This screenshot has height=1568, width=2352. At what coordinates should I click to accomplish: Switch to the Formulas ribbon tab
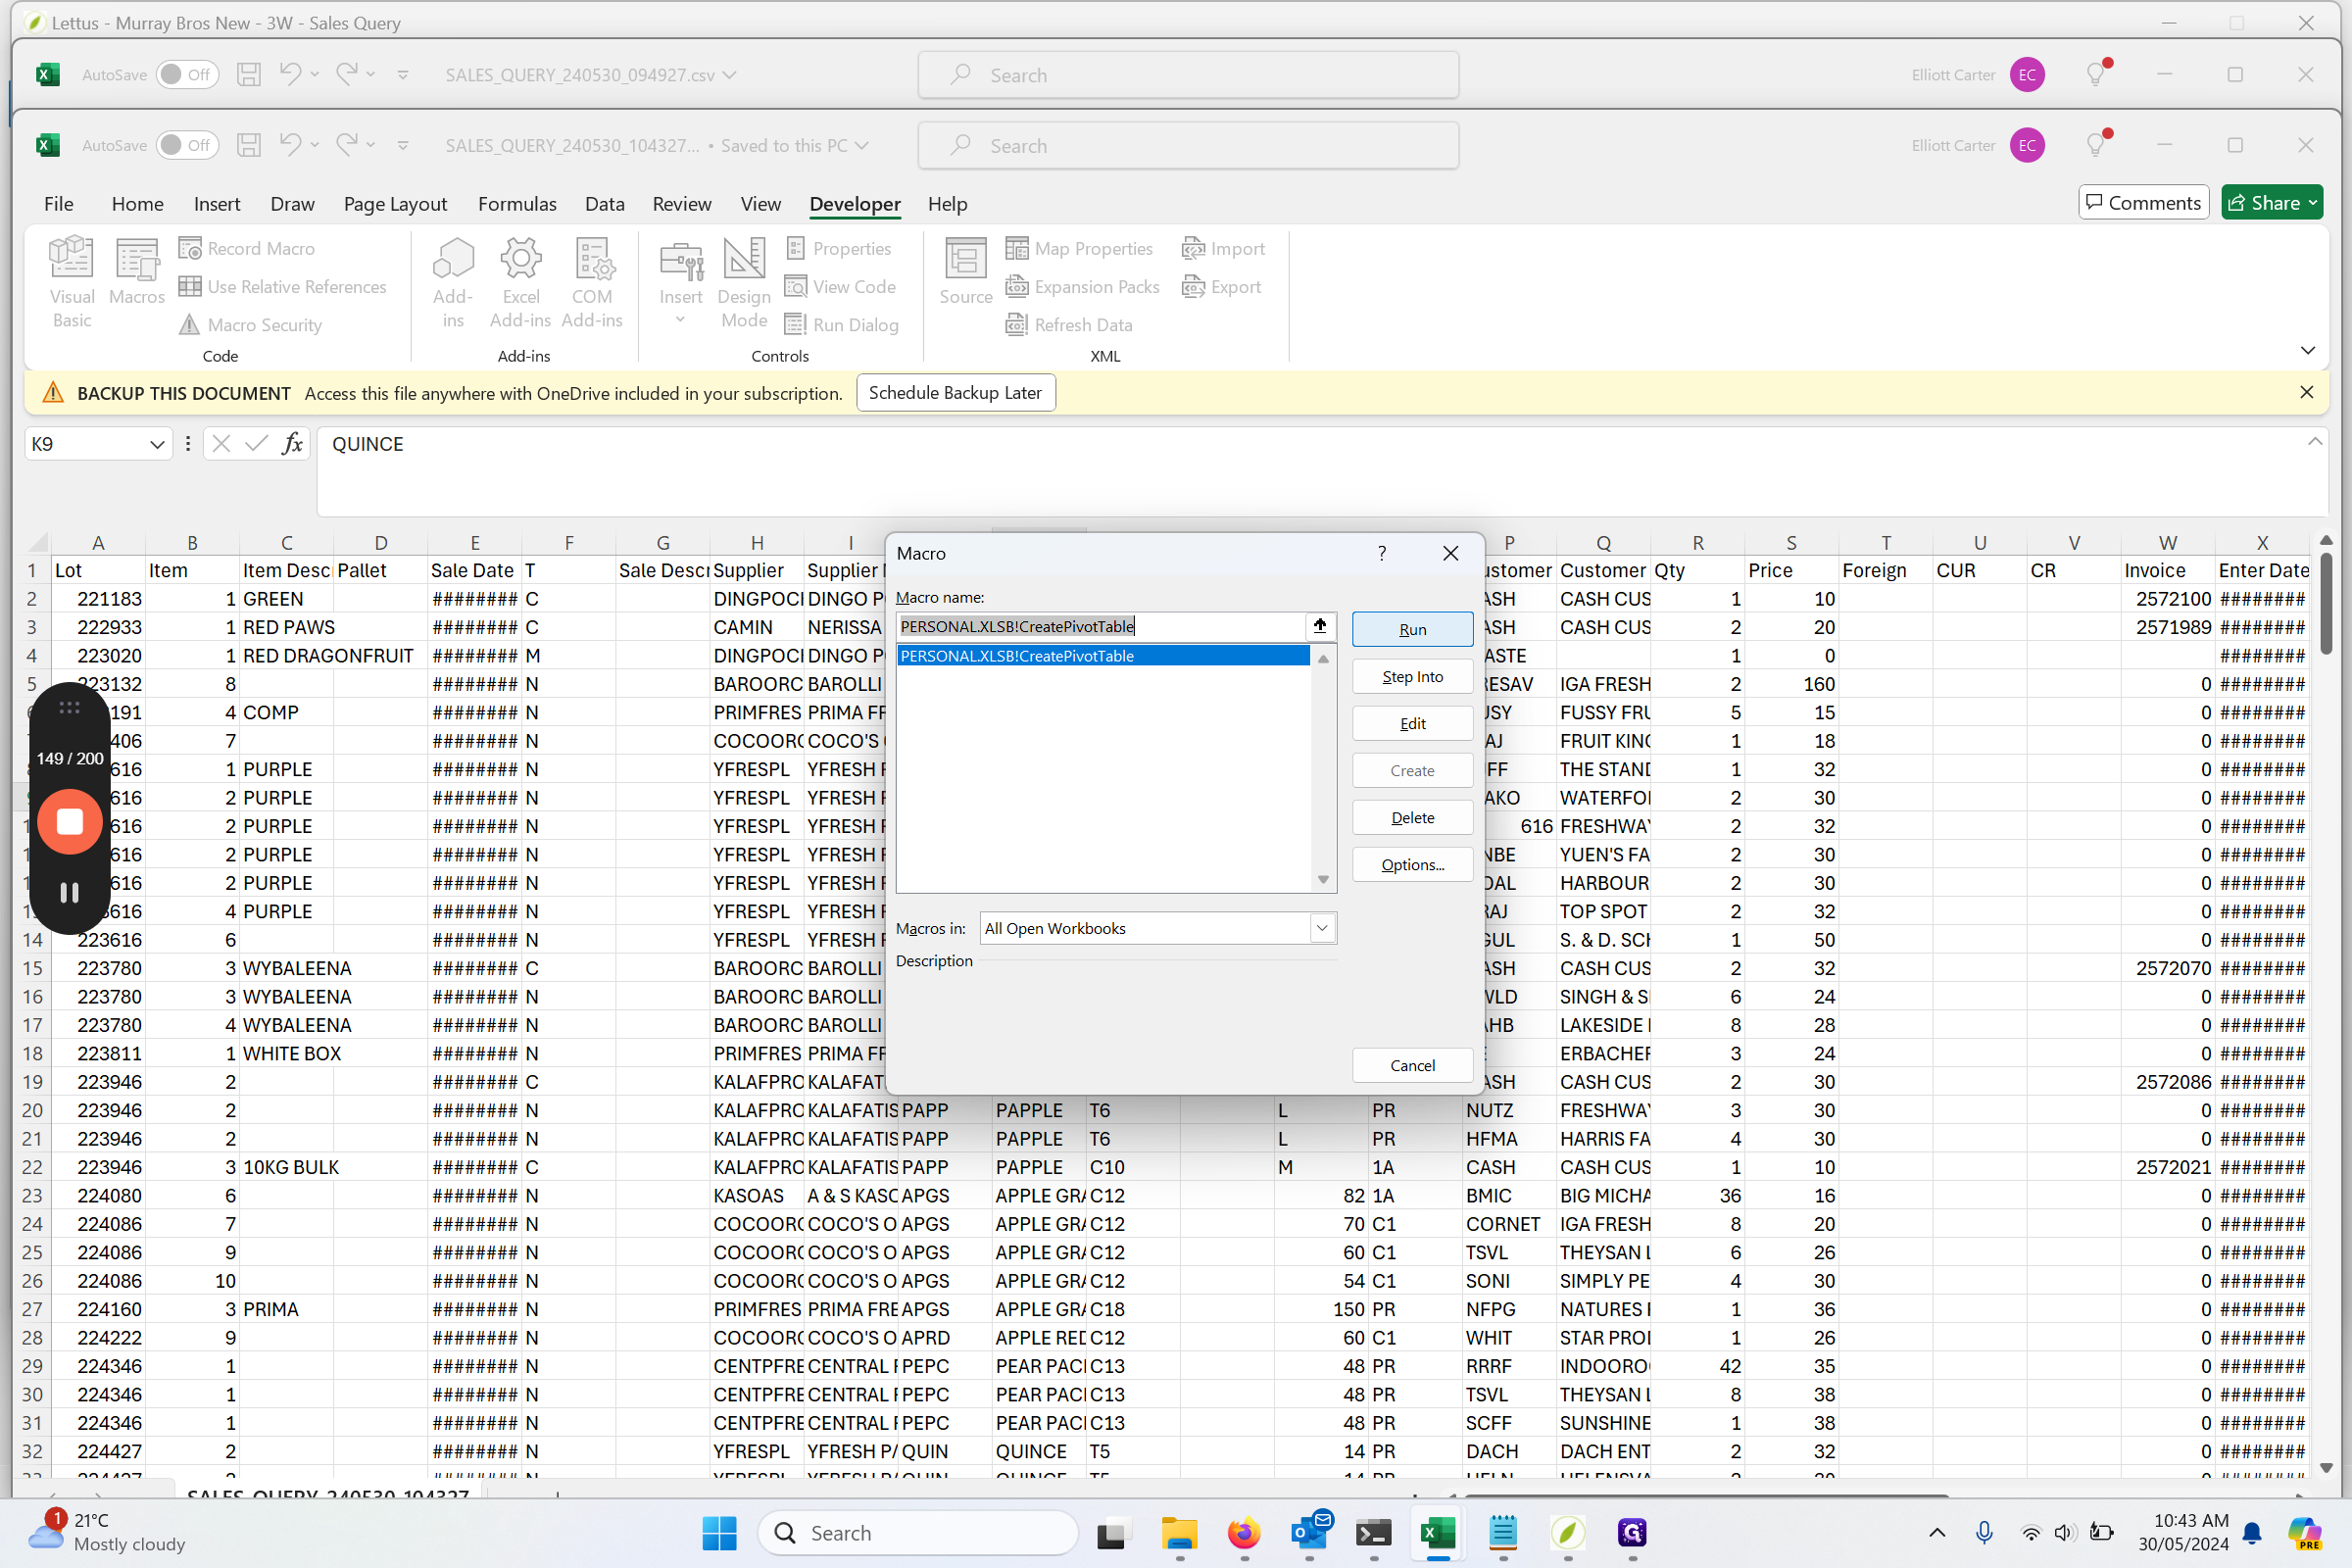517,204
